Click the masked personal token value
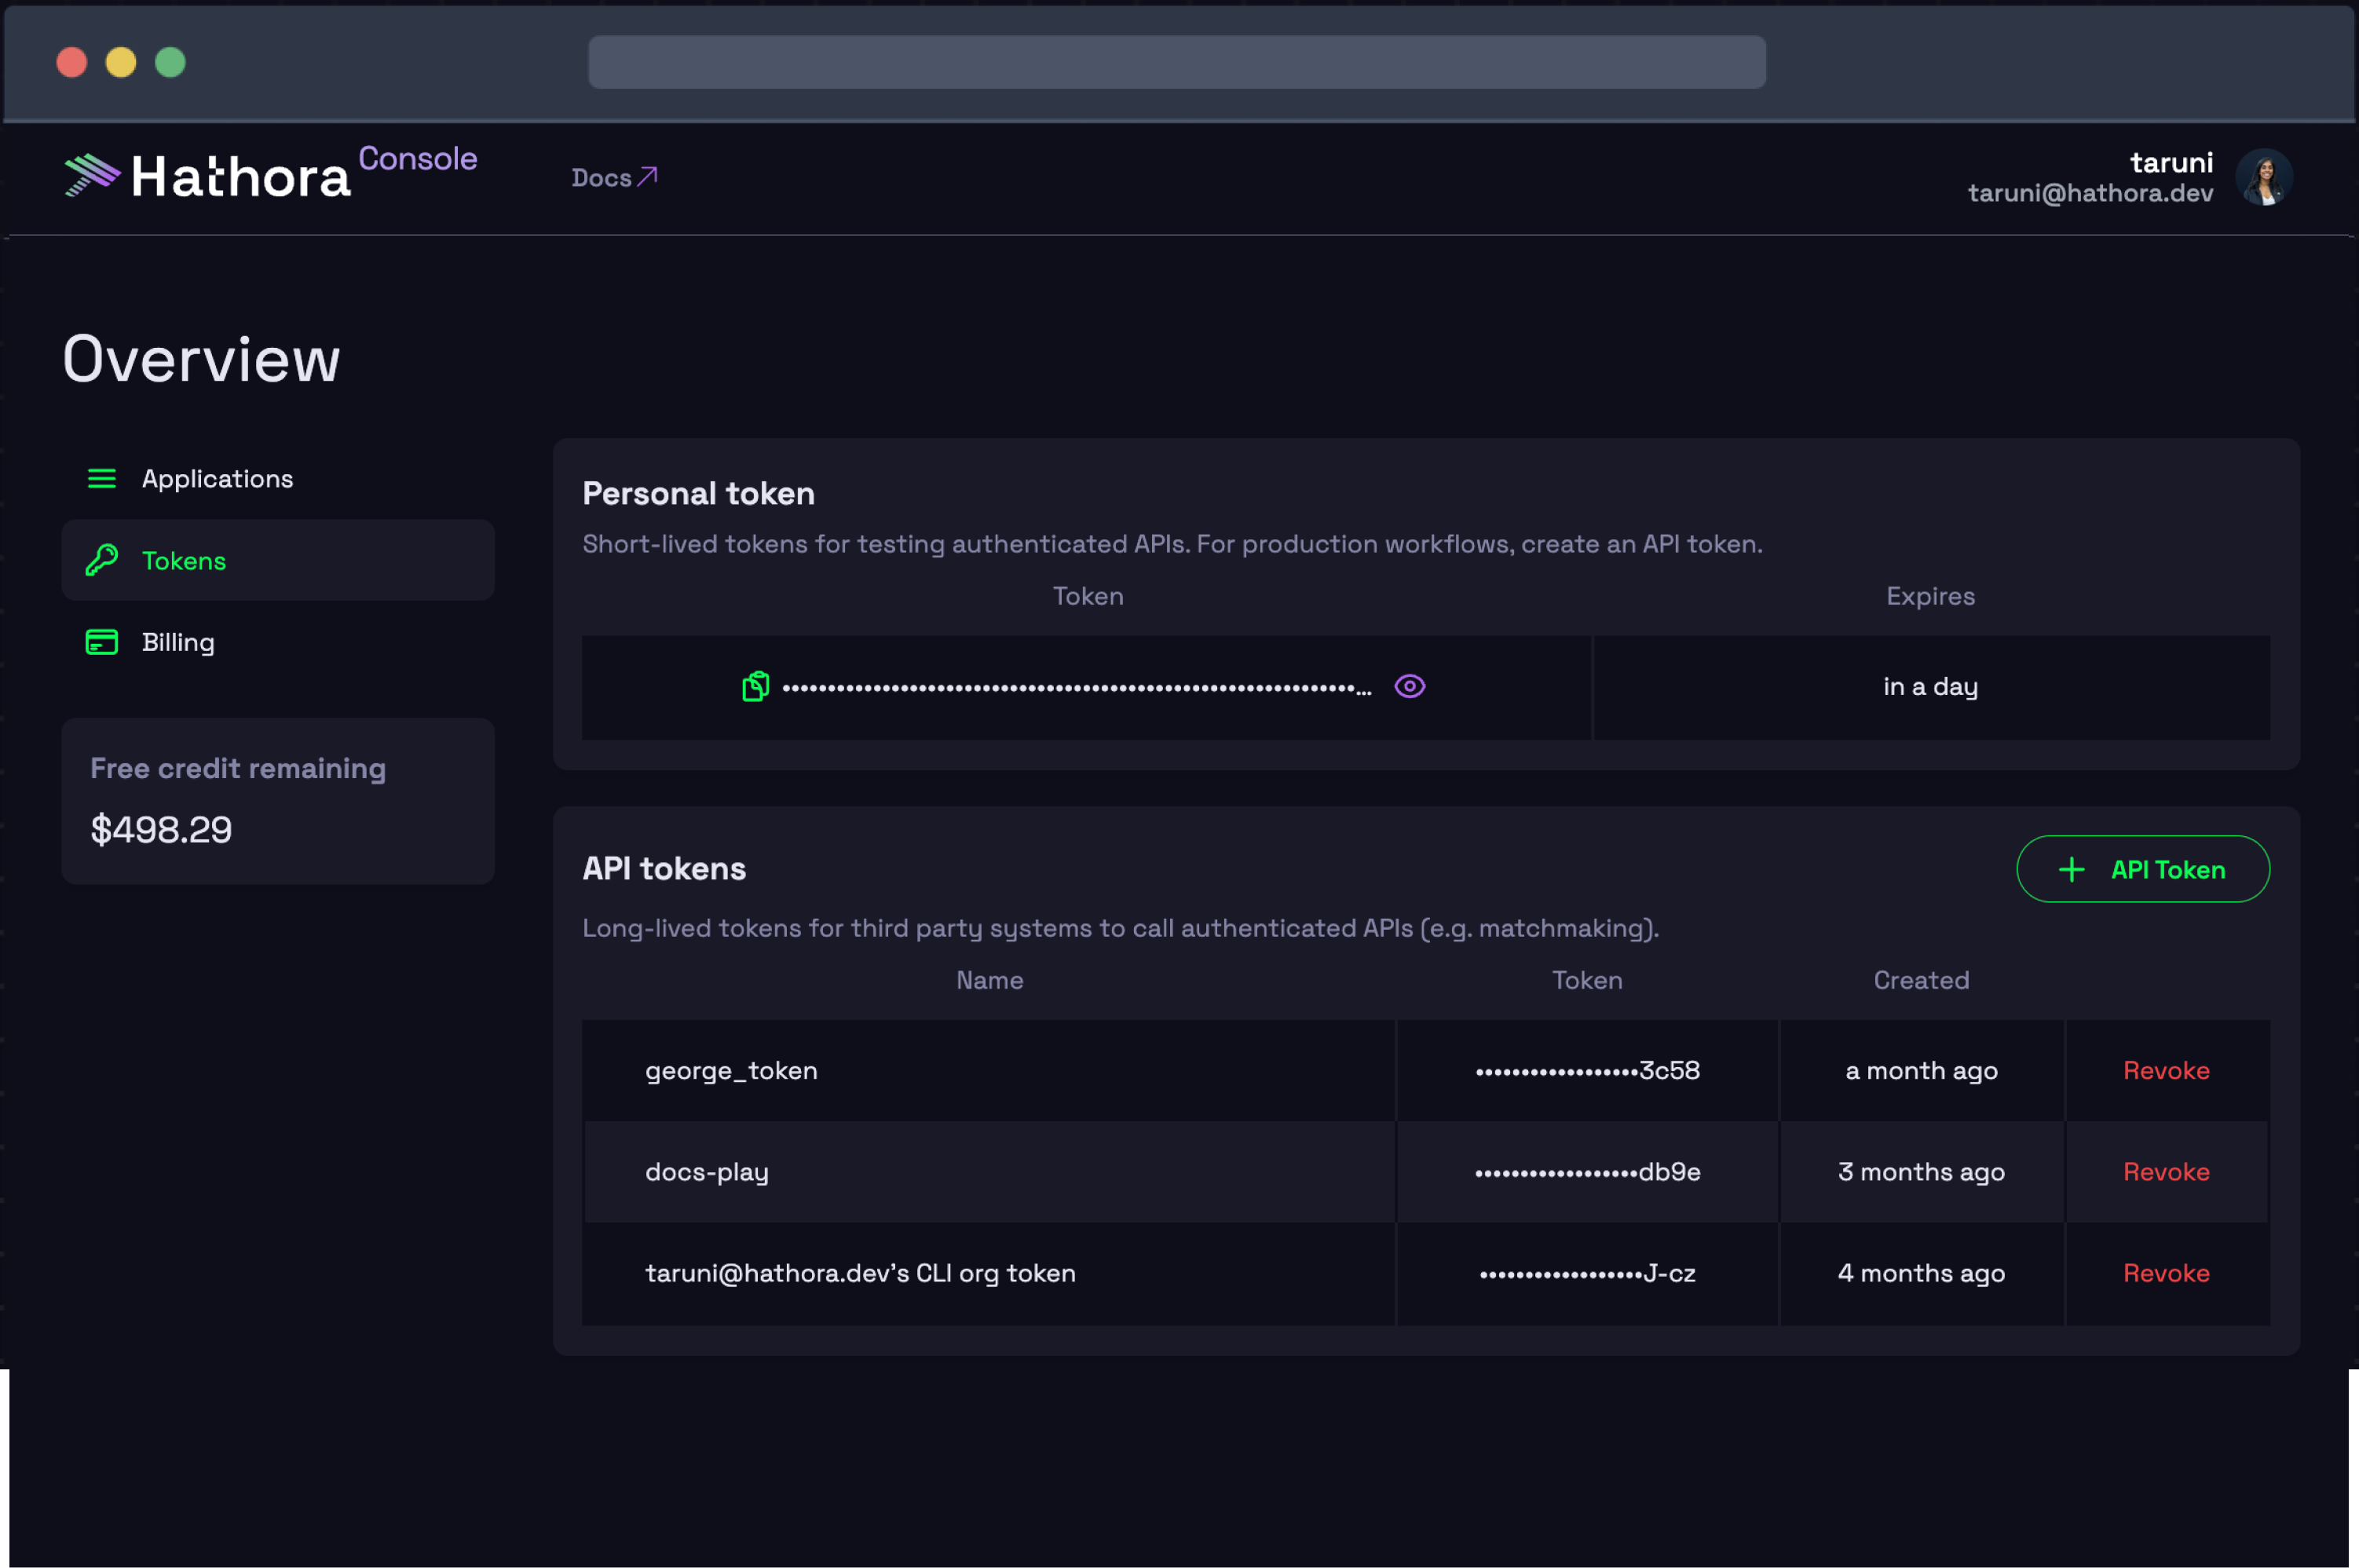The image size is (2359, 1568). point(1077,688)
